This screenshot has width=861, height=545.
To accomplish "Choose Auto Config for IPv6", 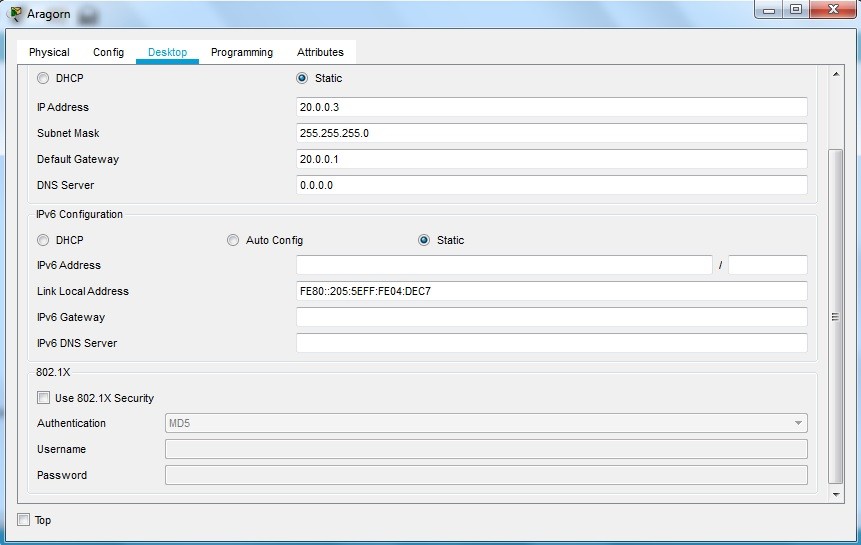I will pyautogui.click(x=233, y=240).
